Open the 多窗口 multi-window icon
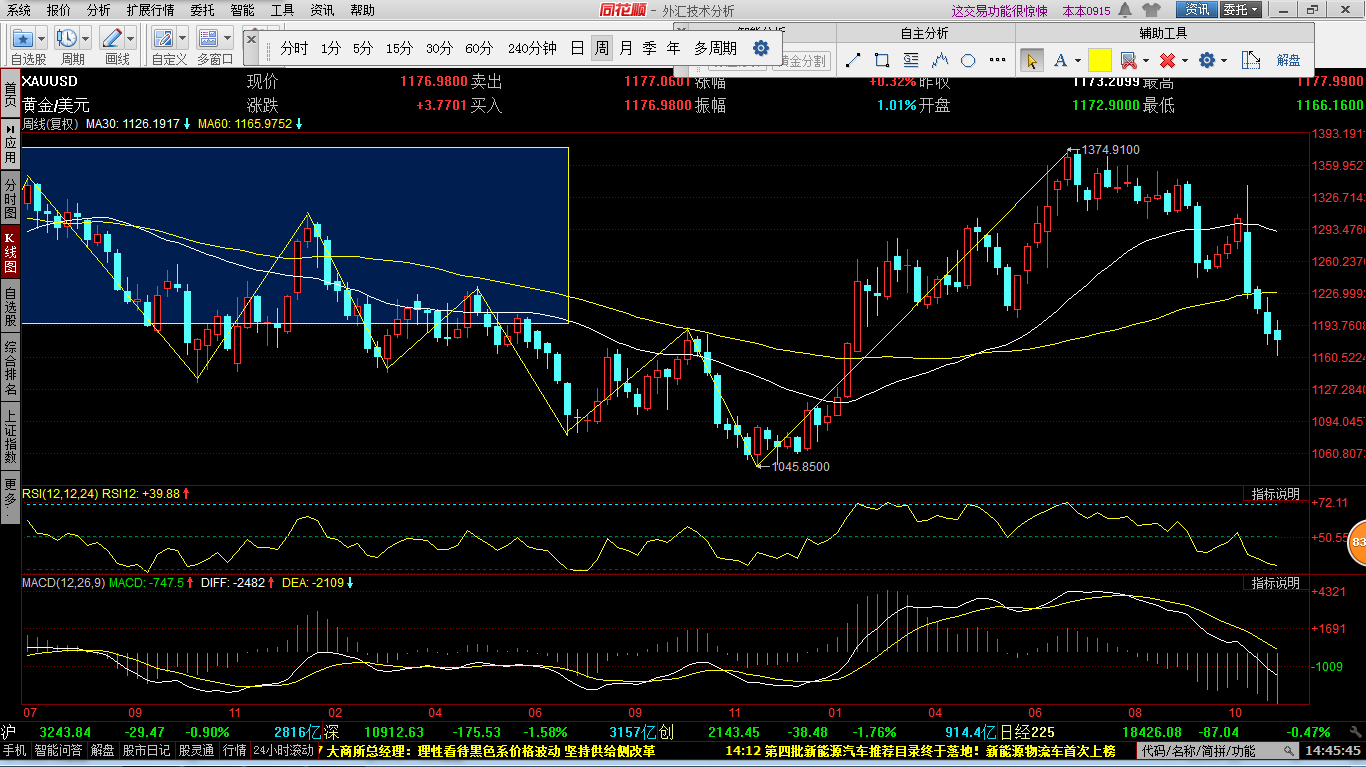This screenshot has height=767, width=1366. click(208, 38)
